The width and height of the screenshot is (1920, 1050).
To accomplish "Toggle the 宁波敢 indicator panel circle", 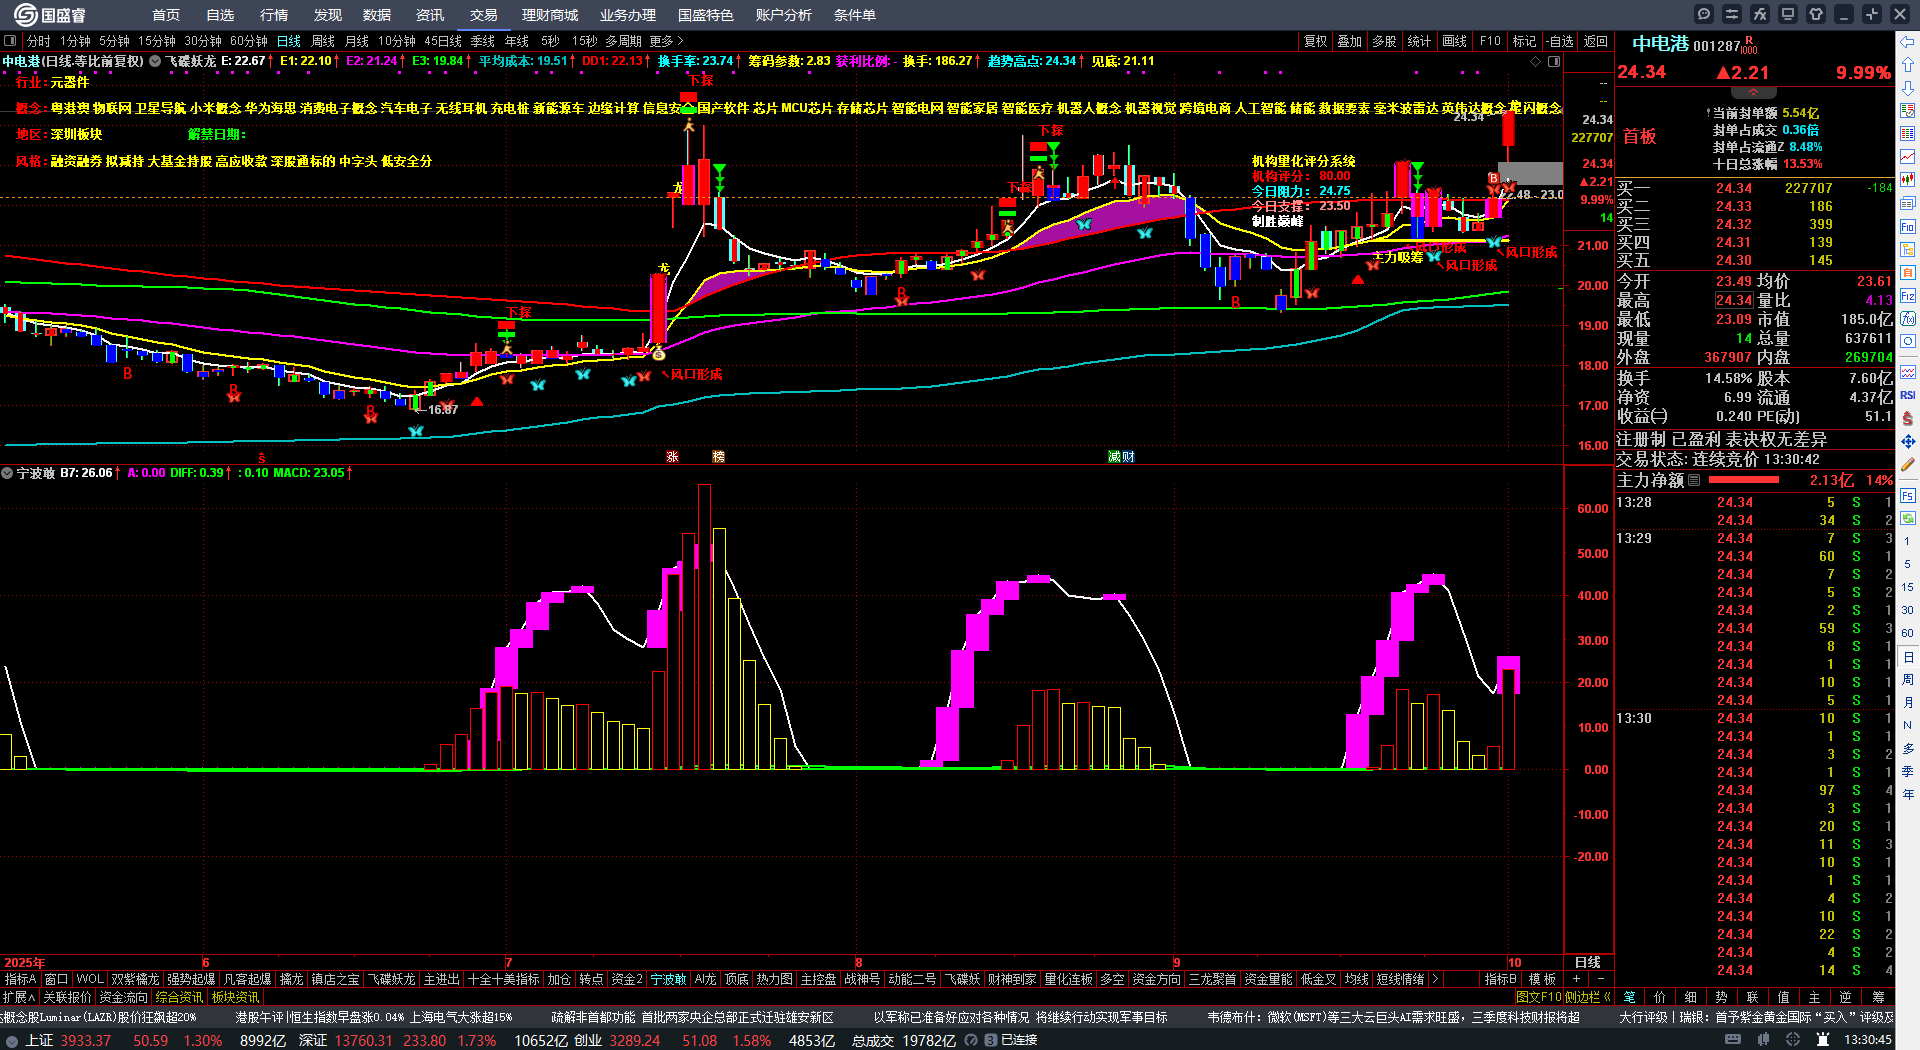I will [x=7, y=473].
